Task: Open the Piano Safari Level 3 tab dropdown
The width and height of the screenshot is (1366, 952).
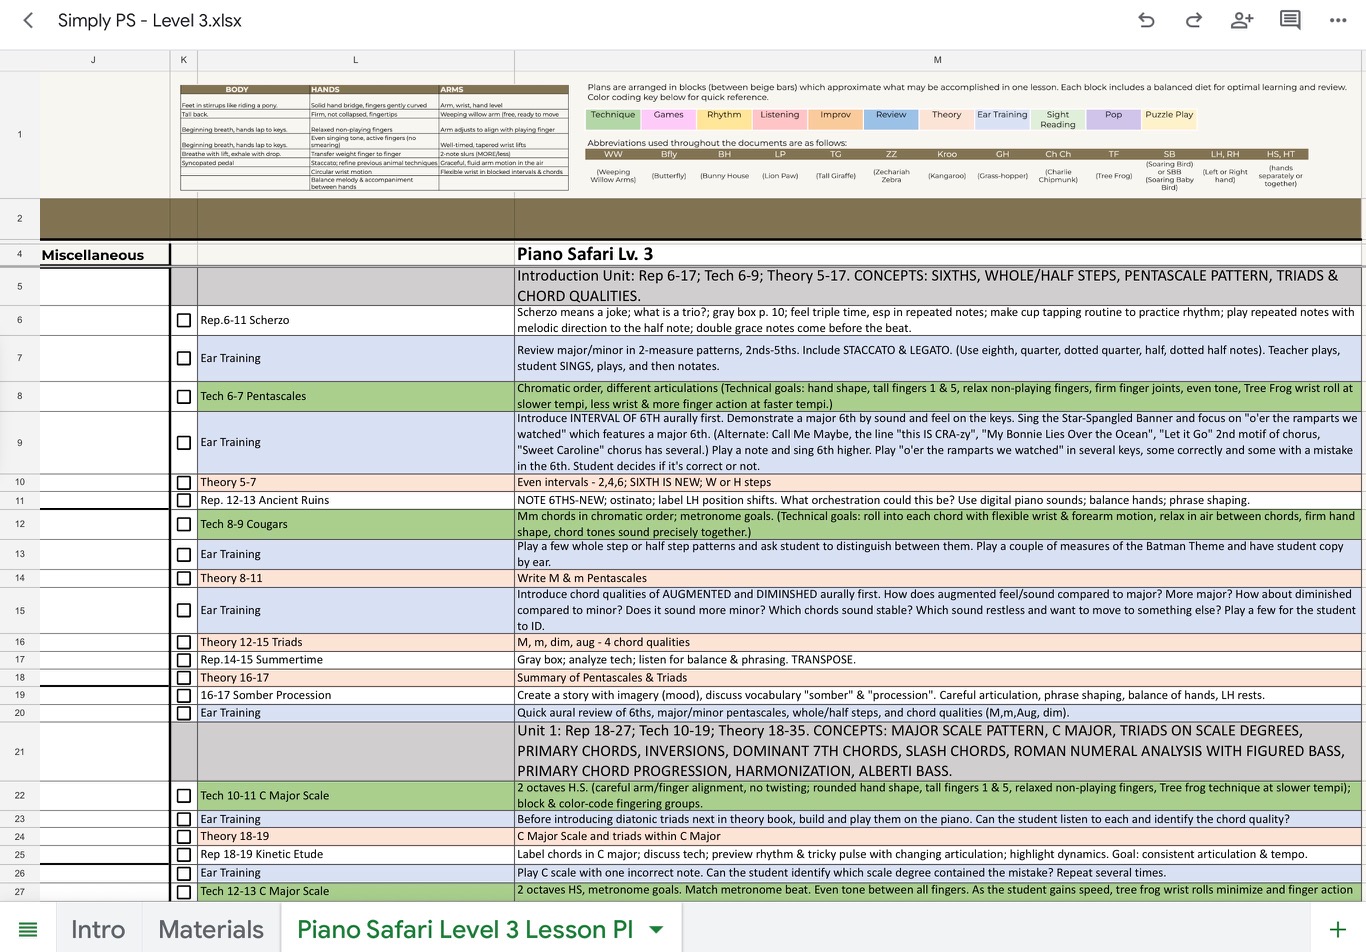Action: (x=656, y=930)
